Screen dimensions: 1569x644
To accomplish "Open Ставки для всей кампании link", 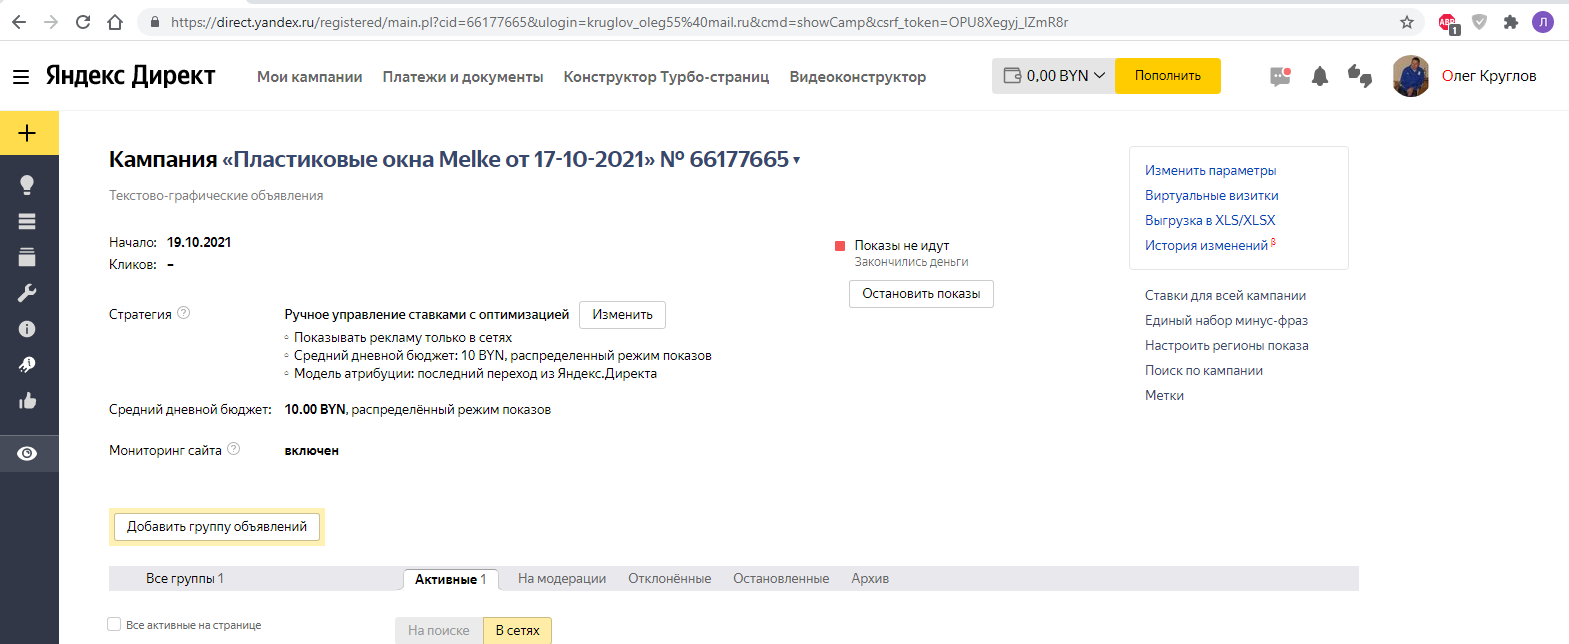I will pos(1225,295).
